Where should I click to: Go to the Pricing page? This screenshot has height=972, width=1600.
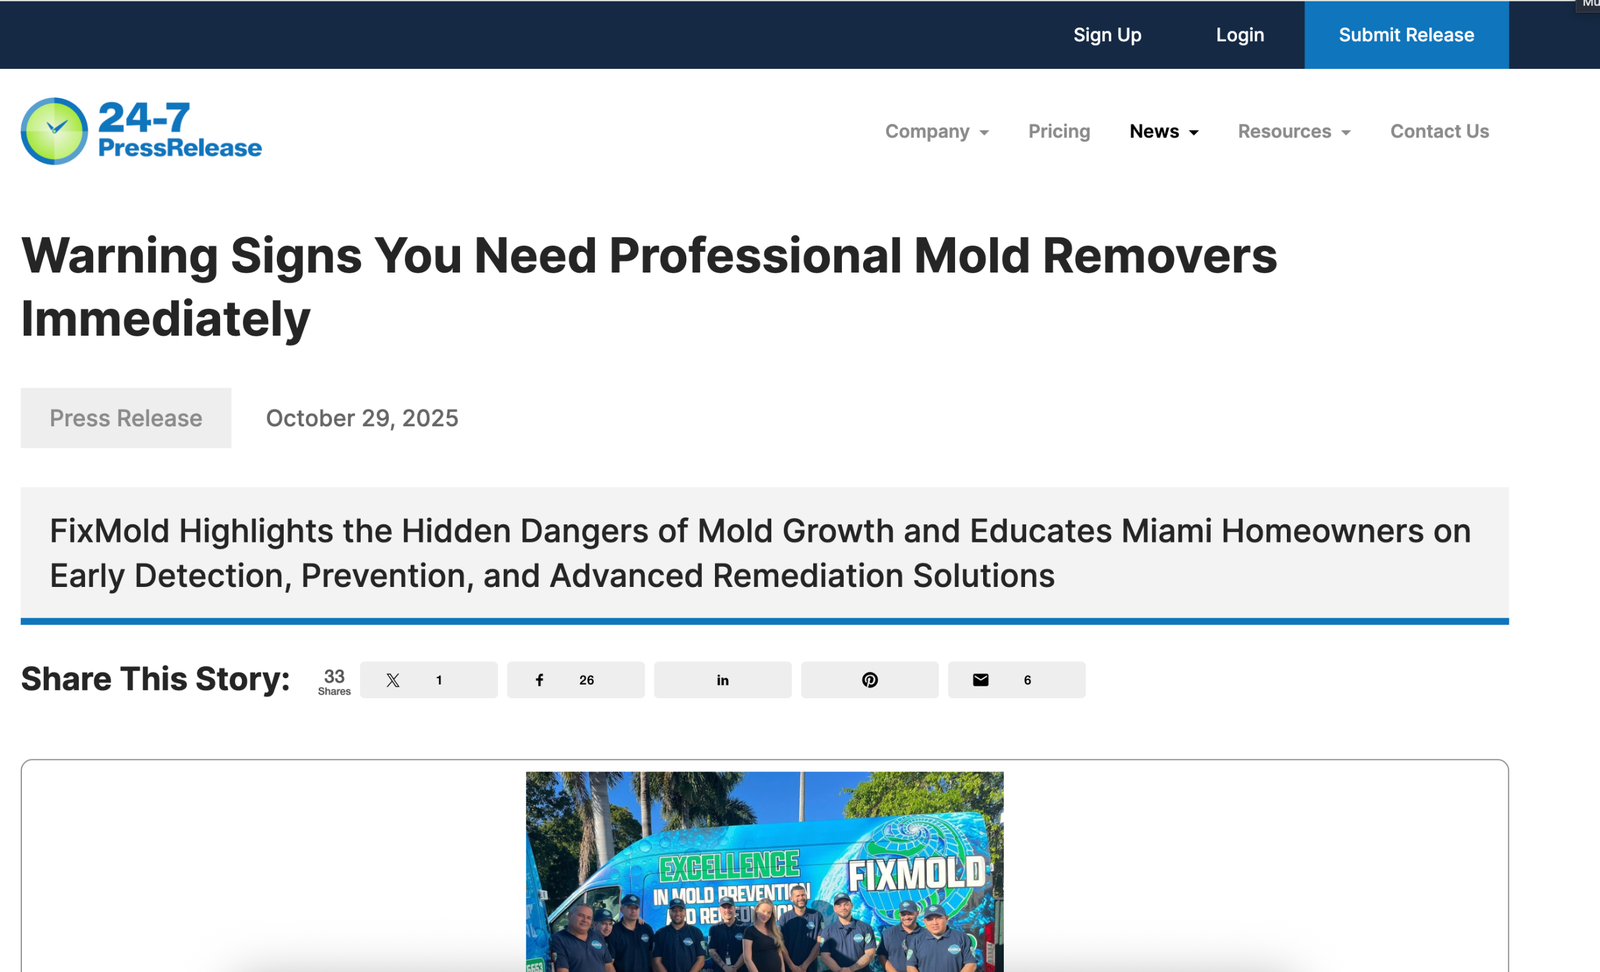point(1059,132)
